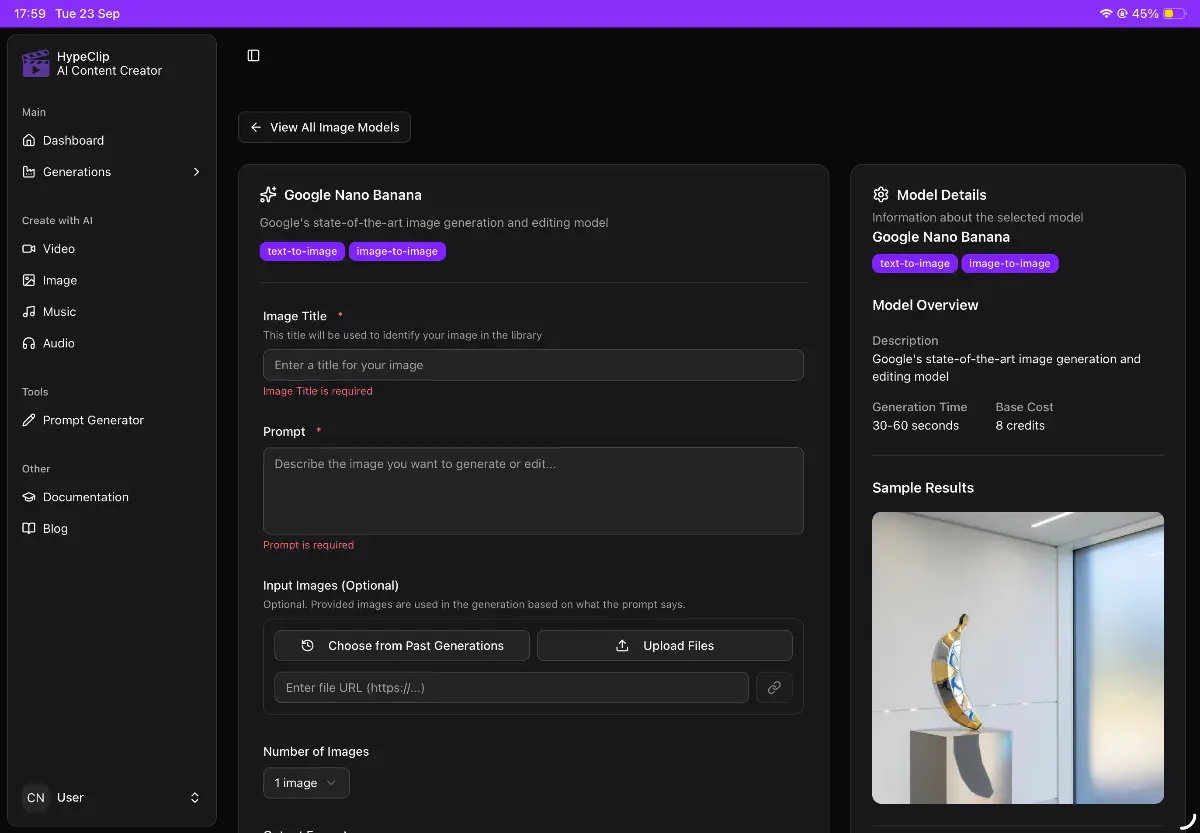Expand the Generations submenu chevron

196,172
